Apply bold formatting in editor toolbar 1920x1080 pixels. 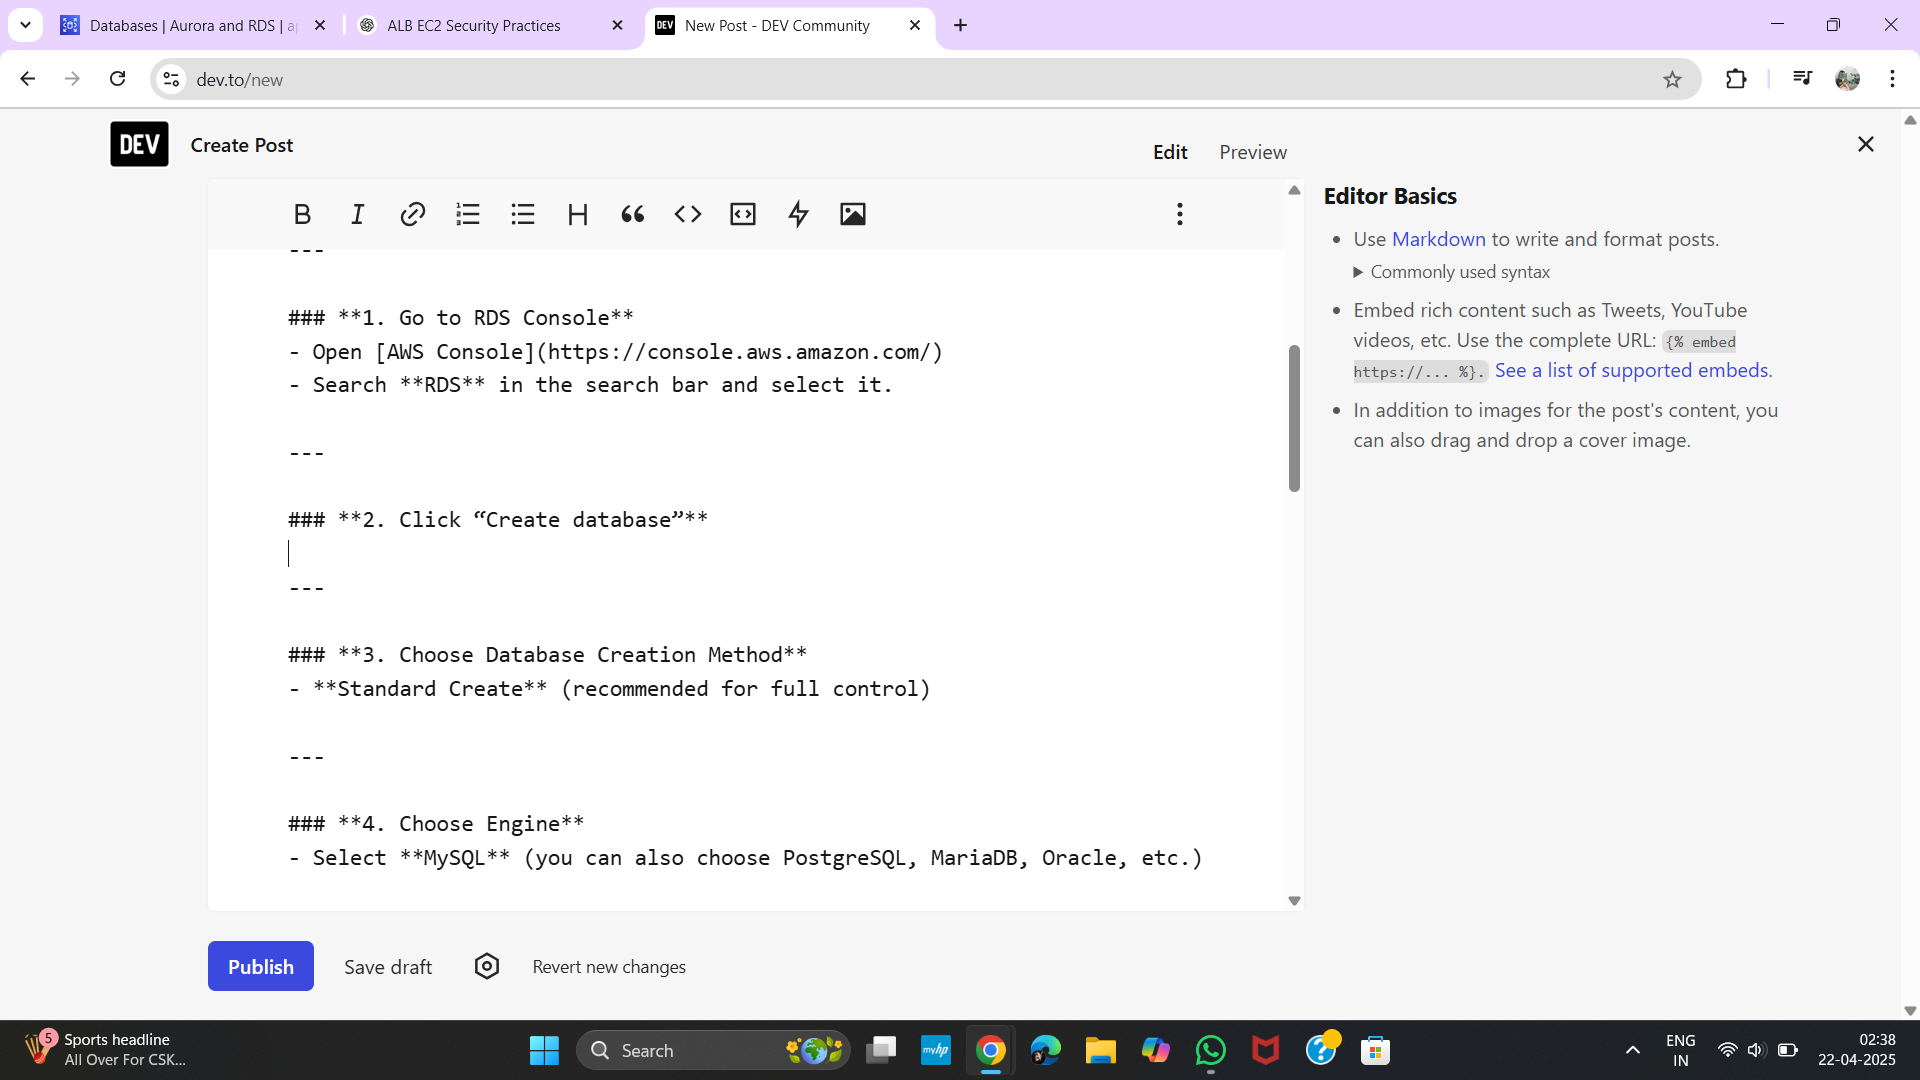pos(302,214)
